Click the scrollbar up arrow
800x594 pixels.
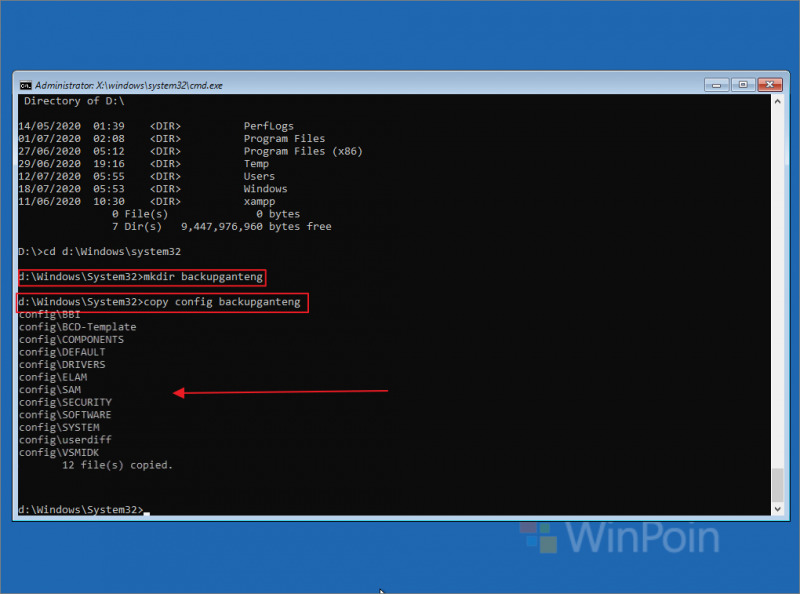(x=778, y=102)
